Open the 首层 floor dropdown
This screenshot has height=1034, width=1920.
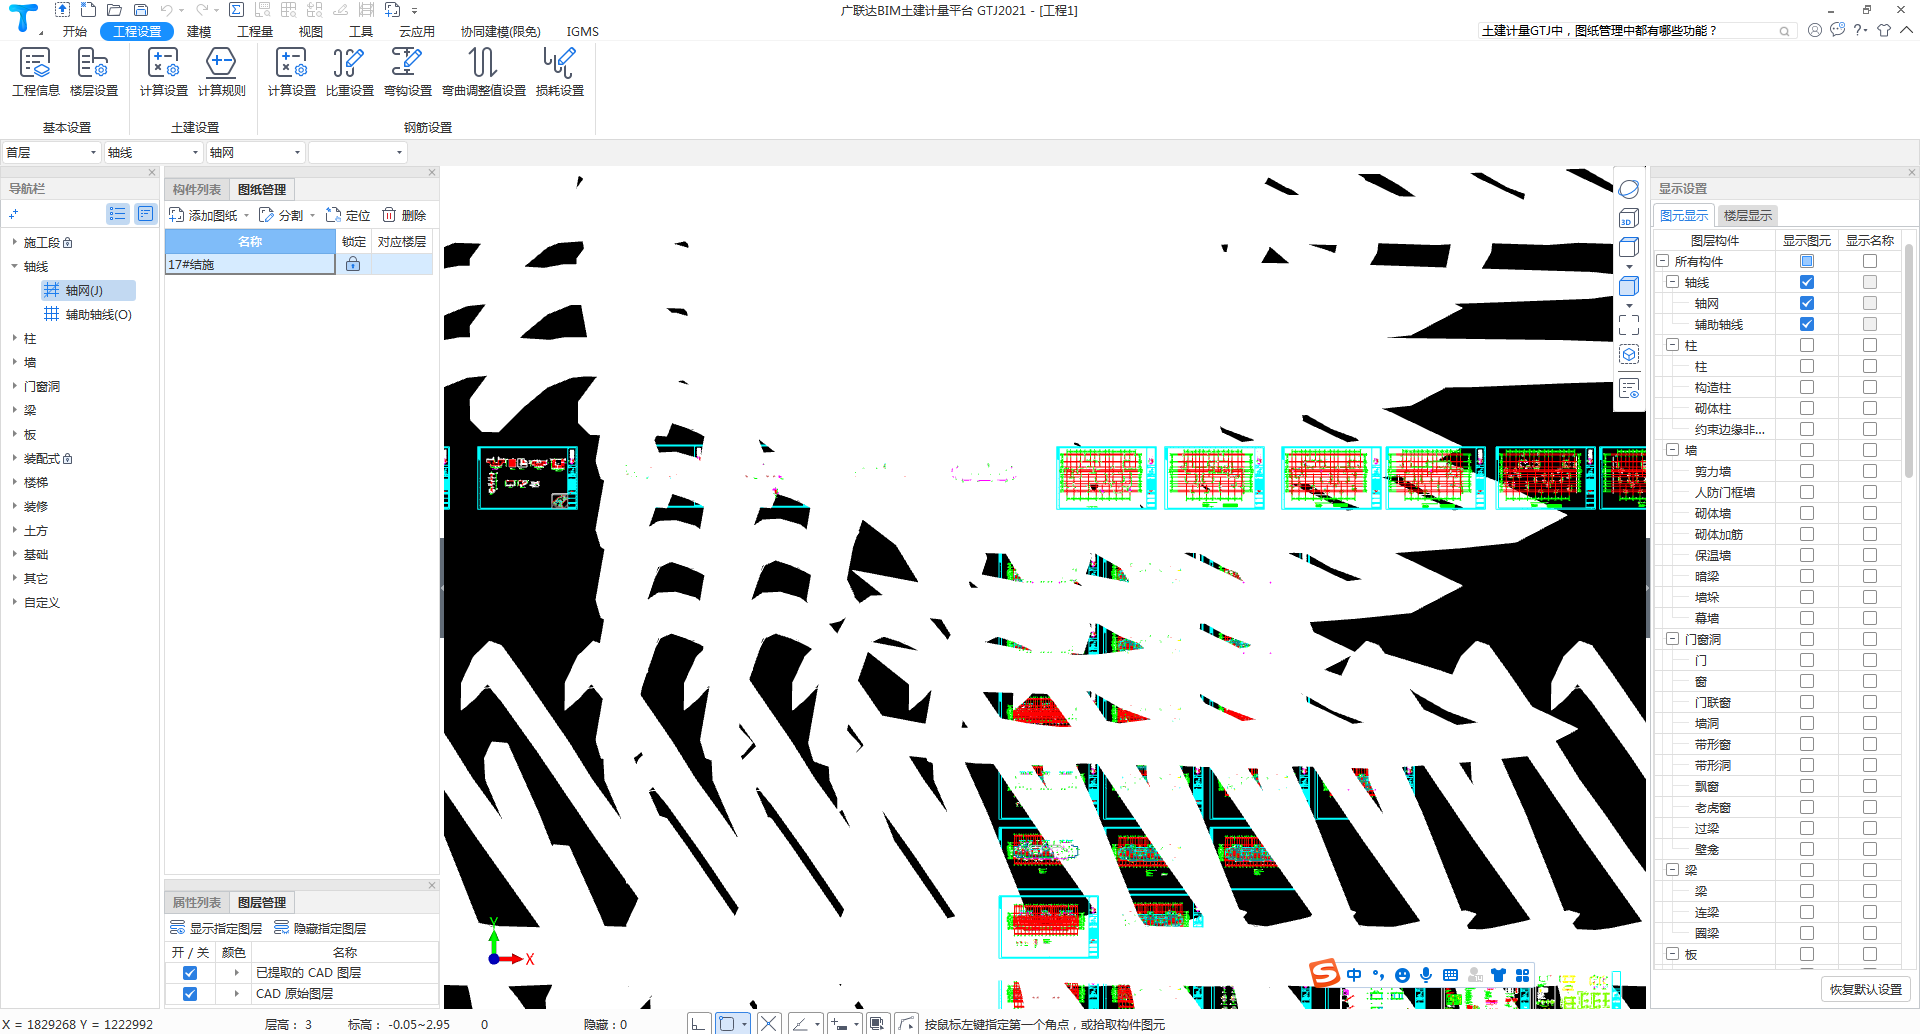coord(52,152)
